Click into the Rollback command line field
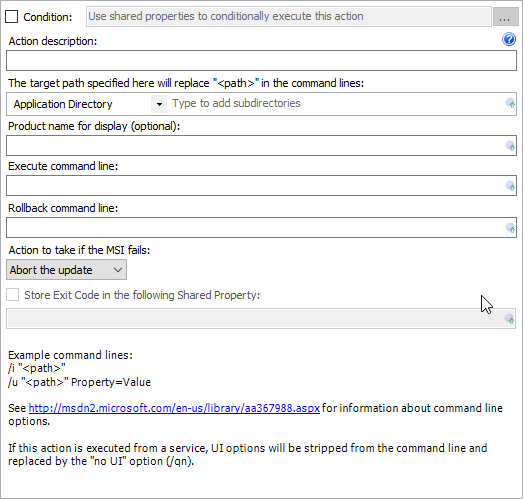Image resolution: width=523 pixels, height=499 pixels. [x=262, y=227]
